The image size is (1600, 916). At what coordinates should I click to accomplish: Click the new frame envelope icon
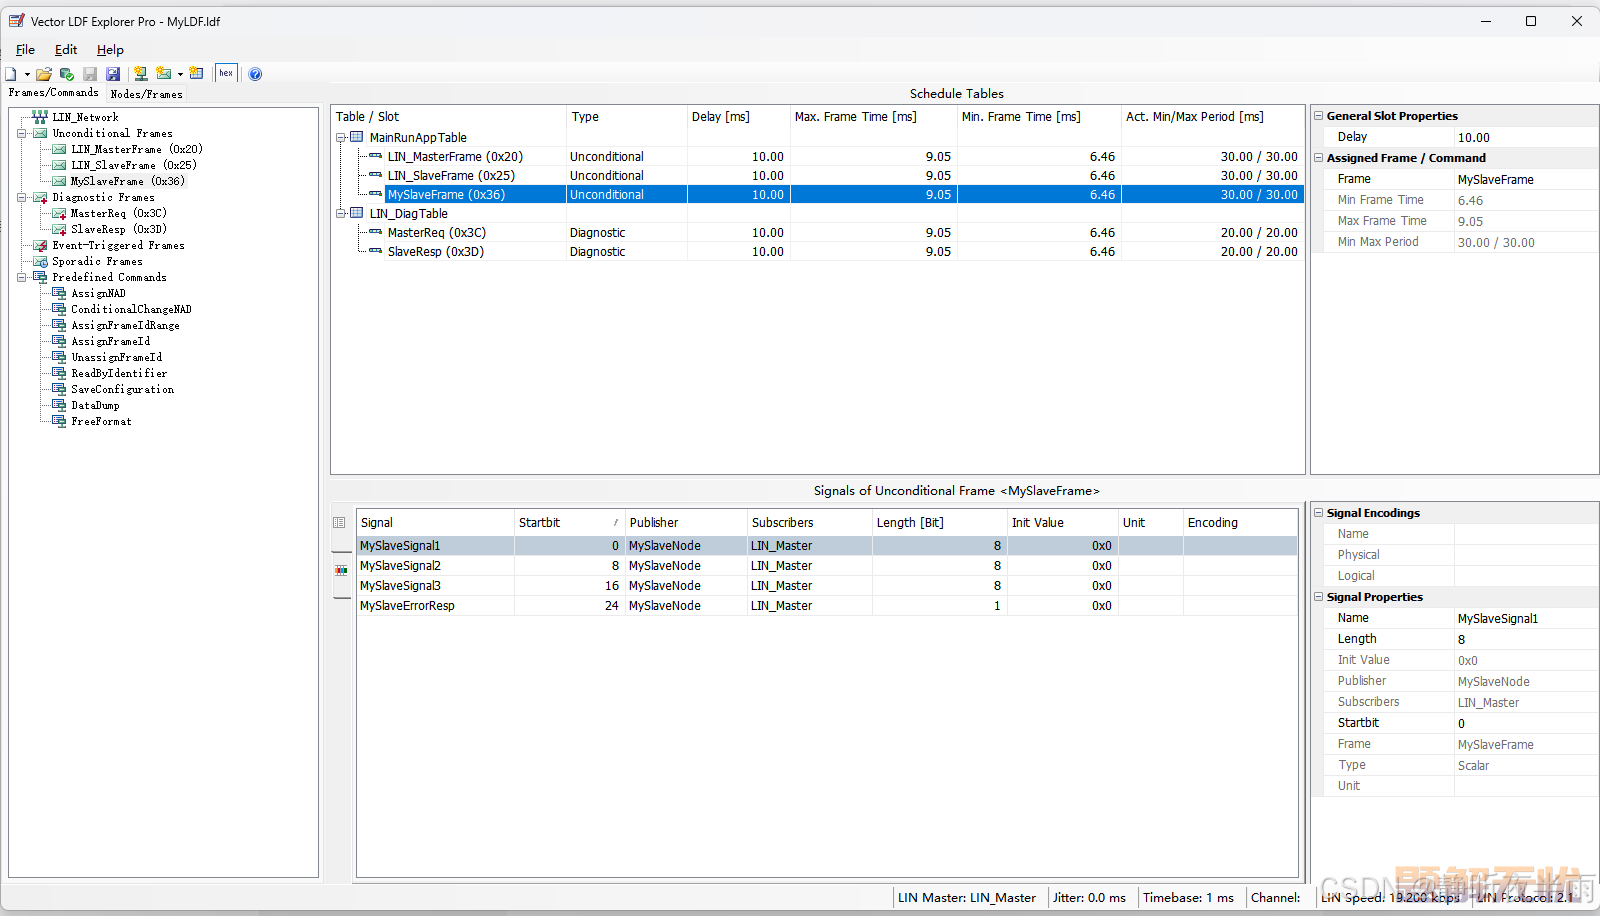[164, 74]
